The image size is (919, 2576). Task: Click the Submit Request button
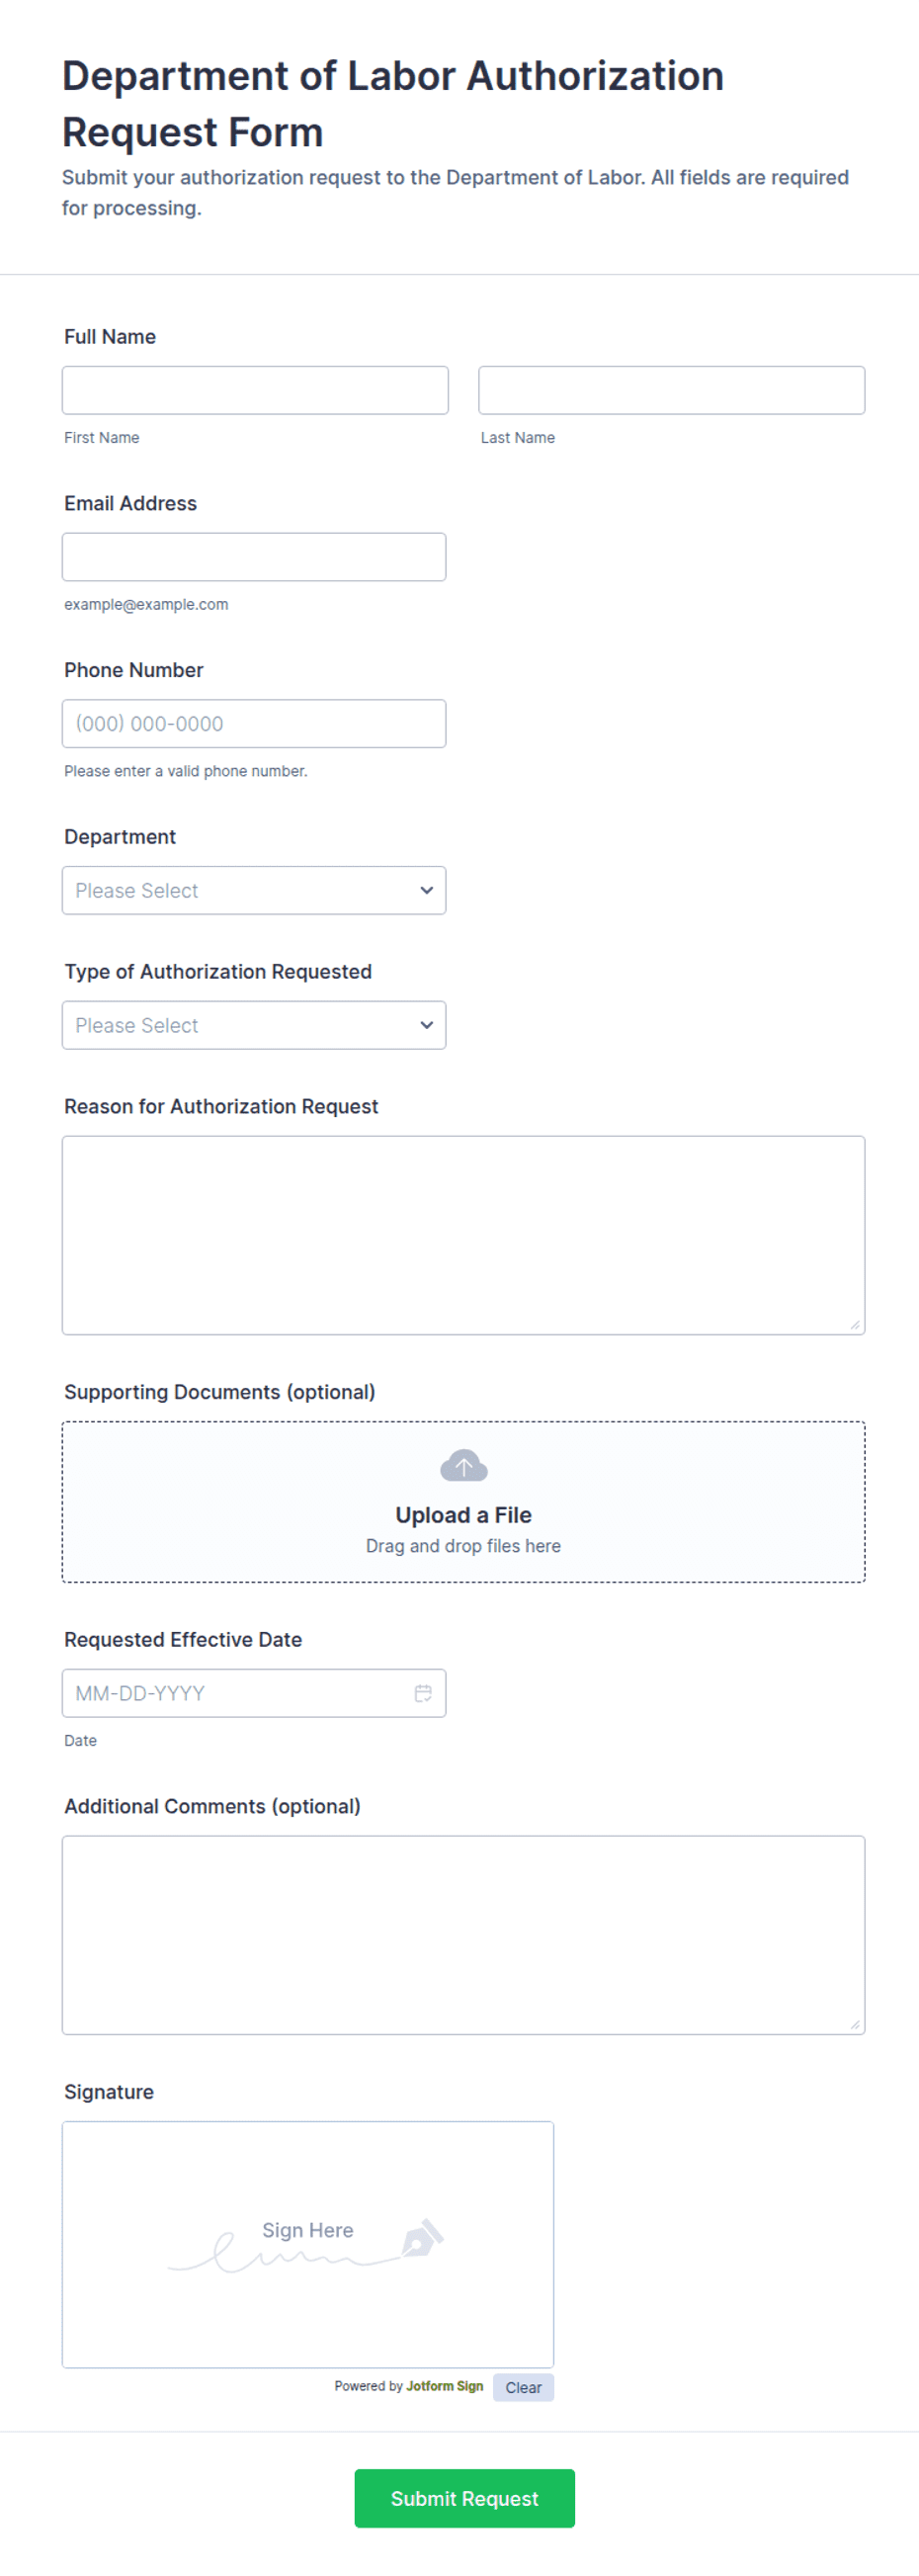464,2498
